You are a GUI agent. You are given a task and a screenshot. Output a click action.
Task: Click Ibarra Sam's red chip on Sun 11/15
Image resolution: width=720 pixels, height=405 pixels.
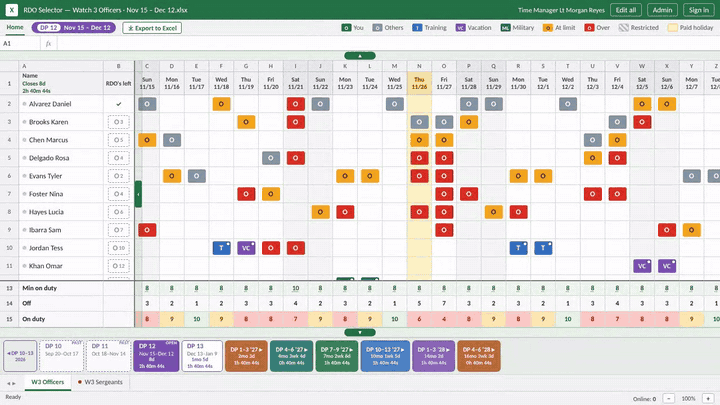(x=147, y=230)
